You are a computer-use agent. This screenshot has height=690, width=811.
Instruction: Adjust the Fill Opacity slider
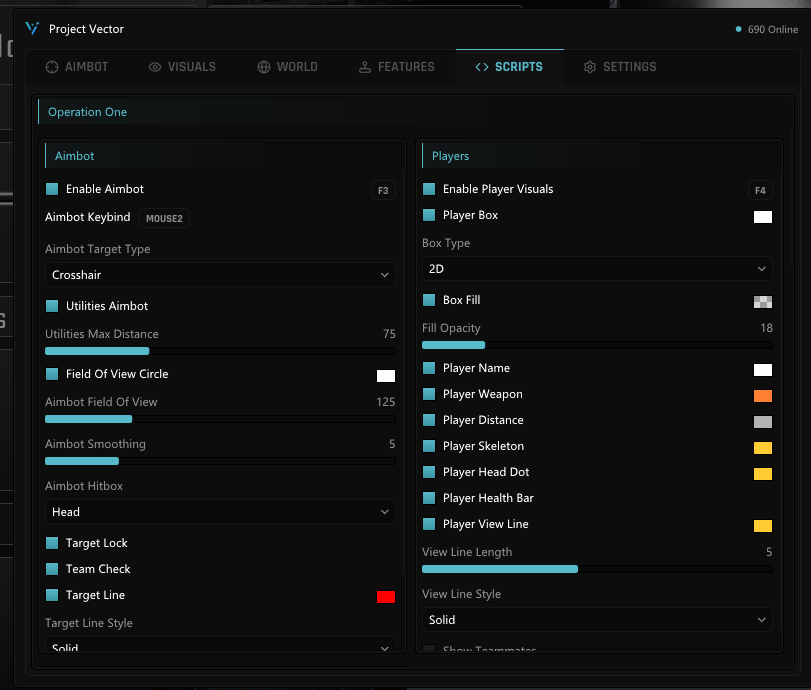597,345
